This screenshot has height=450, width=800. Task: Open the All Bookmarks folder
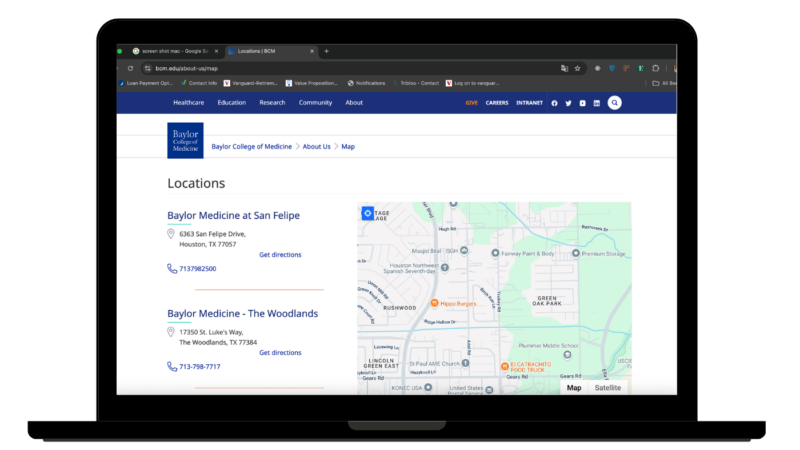pyautogui.click(x=664, y=83)
